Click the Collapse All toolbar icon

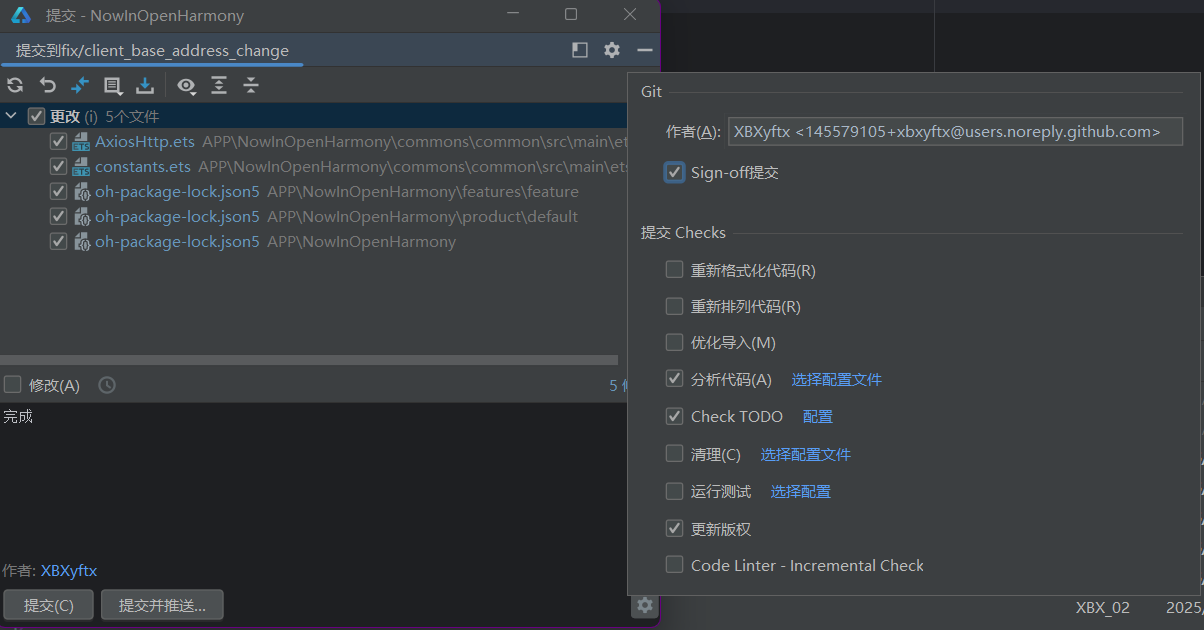pyautogui.click(x=251, y=86)
